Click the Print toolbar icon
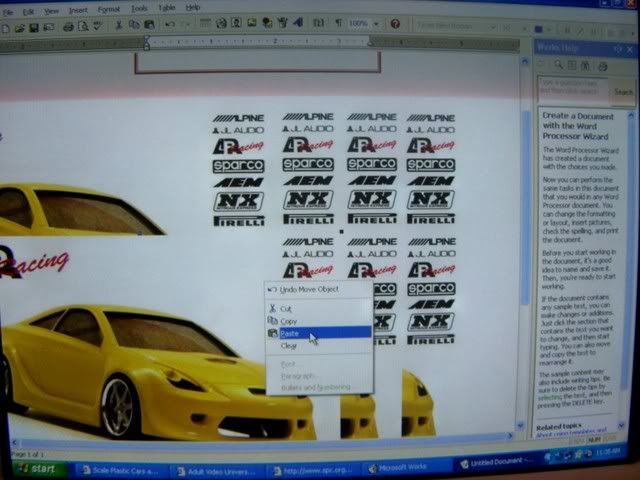 68,27
